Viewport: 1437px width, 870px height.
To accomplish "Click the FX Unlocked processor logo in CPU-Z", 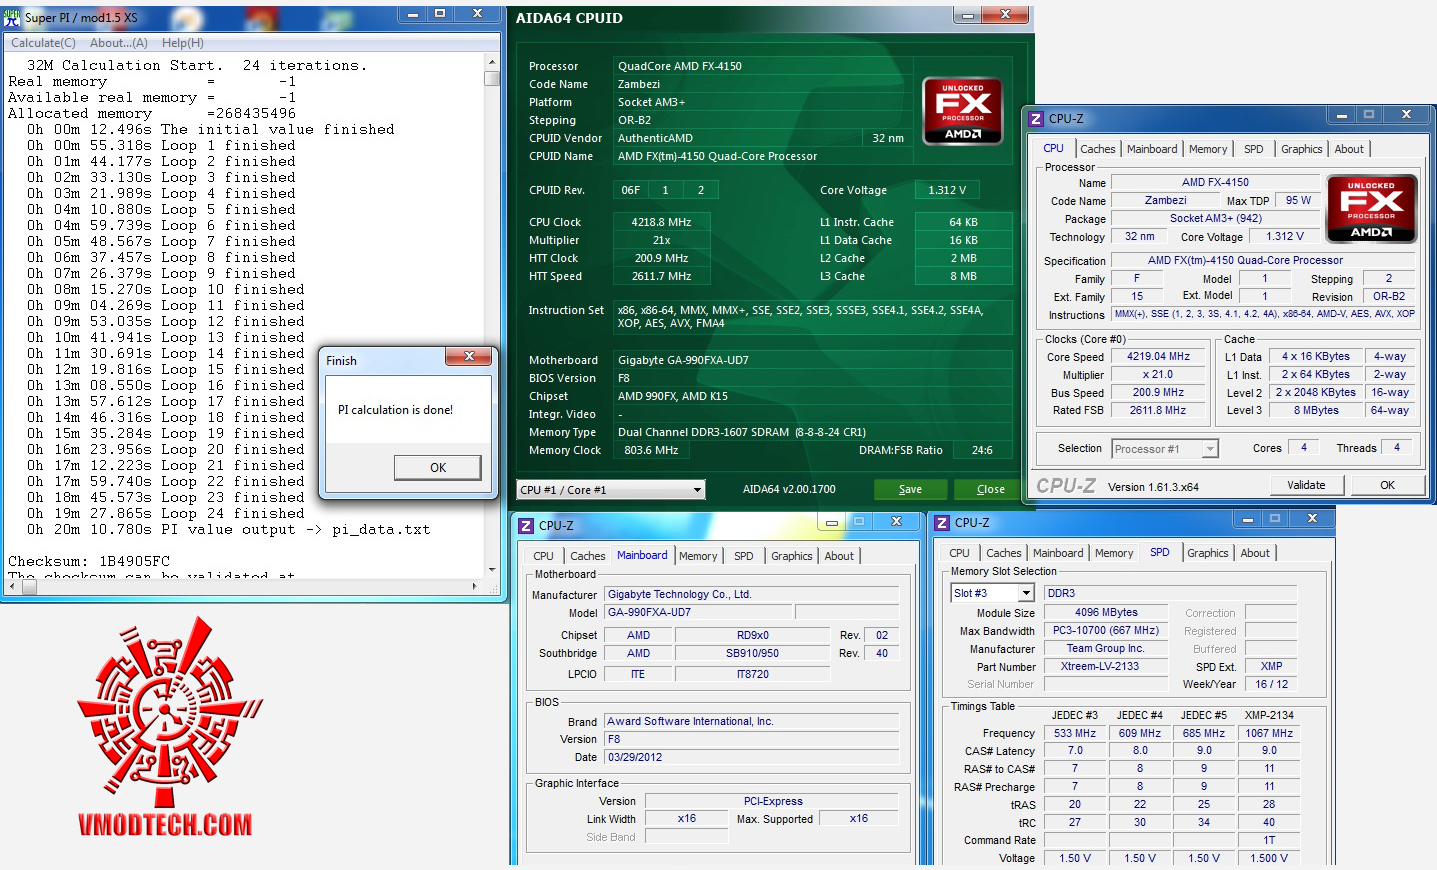I will tap(1371, 209).
